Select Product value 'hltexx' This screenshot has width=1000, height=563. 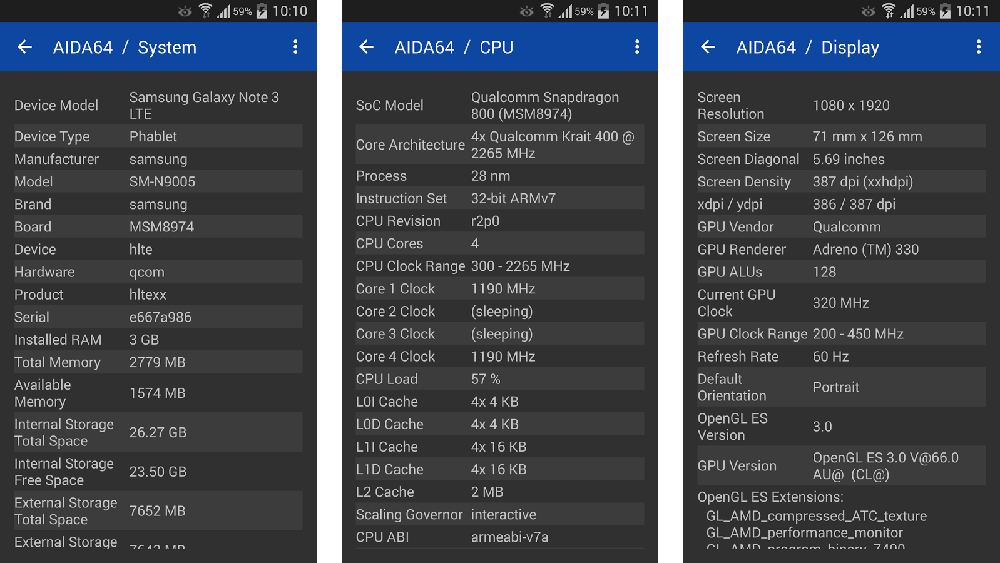pos(147,295)
